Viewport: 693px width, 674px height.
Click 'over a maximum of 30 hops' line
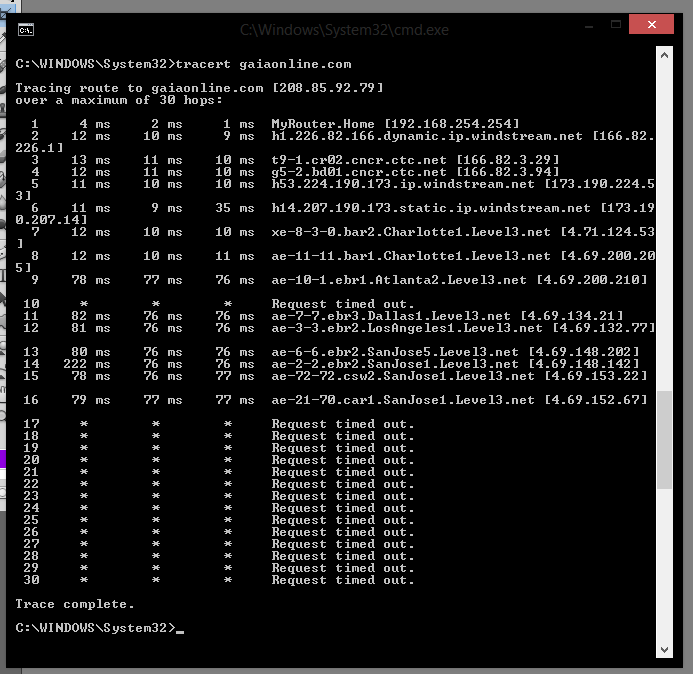tap(118, 100)
